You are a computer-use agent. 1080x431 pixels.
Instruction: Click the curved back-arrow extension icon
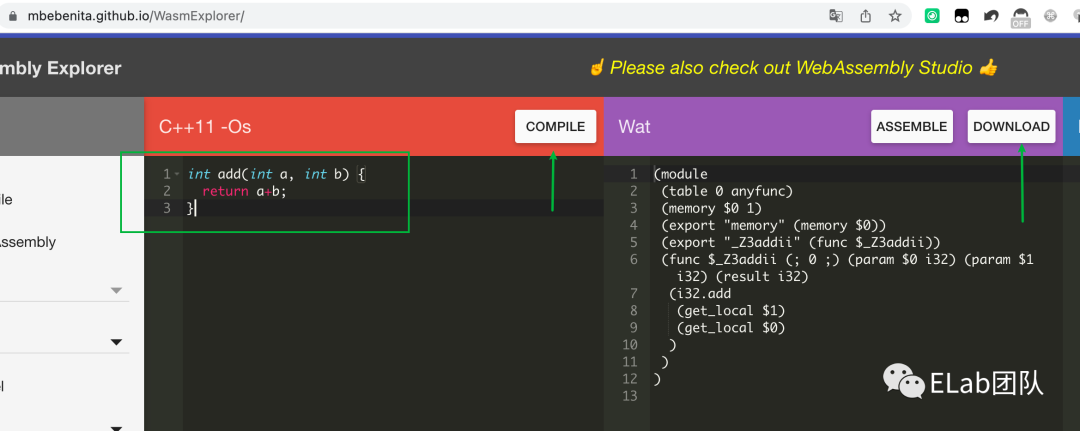(x=990, y=16)
